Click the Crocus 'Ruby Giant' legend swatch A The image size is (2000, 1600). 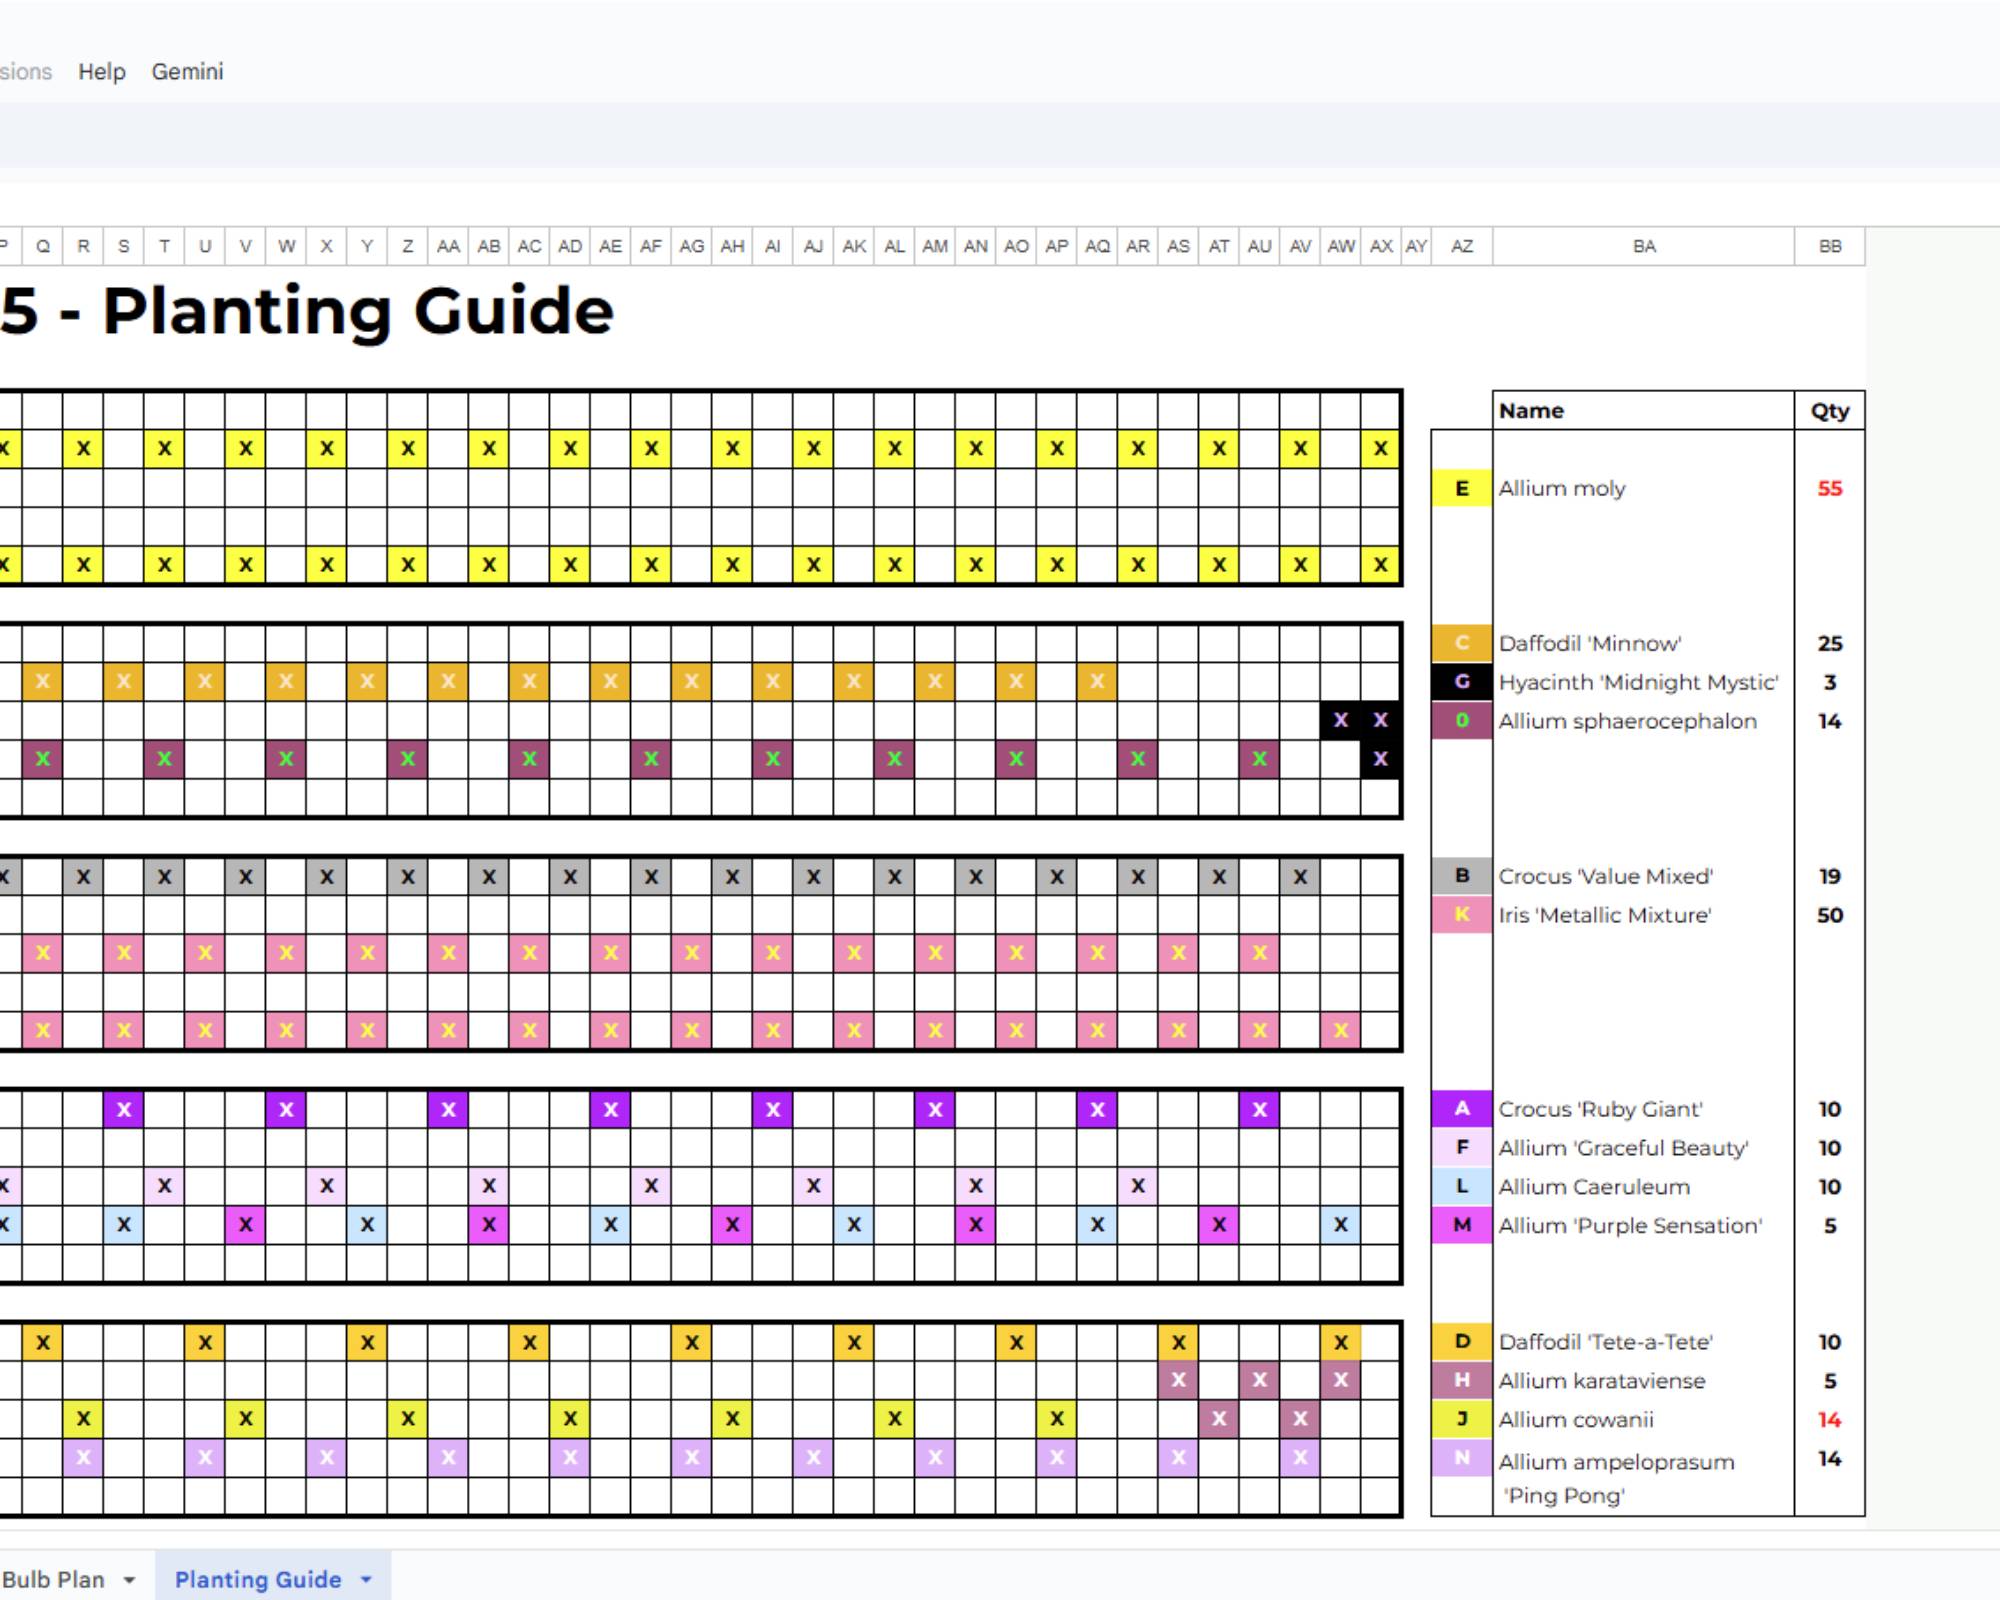pos(1461,1109)
